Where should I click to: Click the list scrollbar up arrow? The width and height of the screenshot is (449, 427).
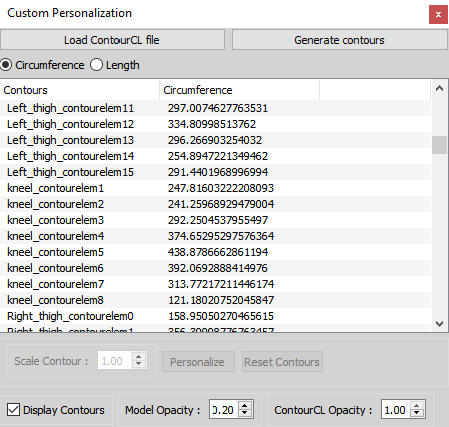[x=439, y=88]
